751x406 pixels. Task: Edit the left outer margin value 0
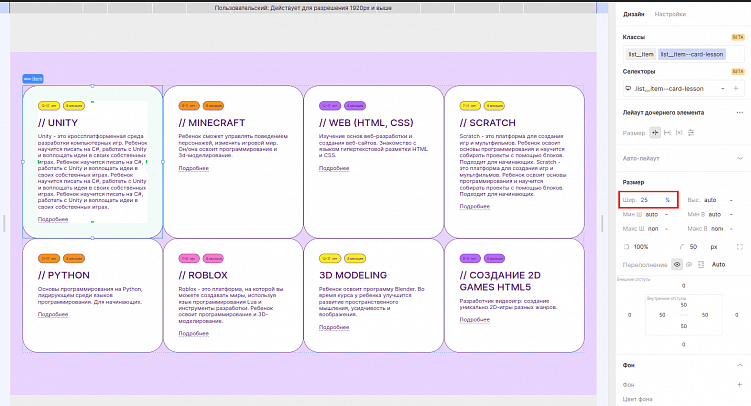(629, 315)
